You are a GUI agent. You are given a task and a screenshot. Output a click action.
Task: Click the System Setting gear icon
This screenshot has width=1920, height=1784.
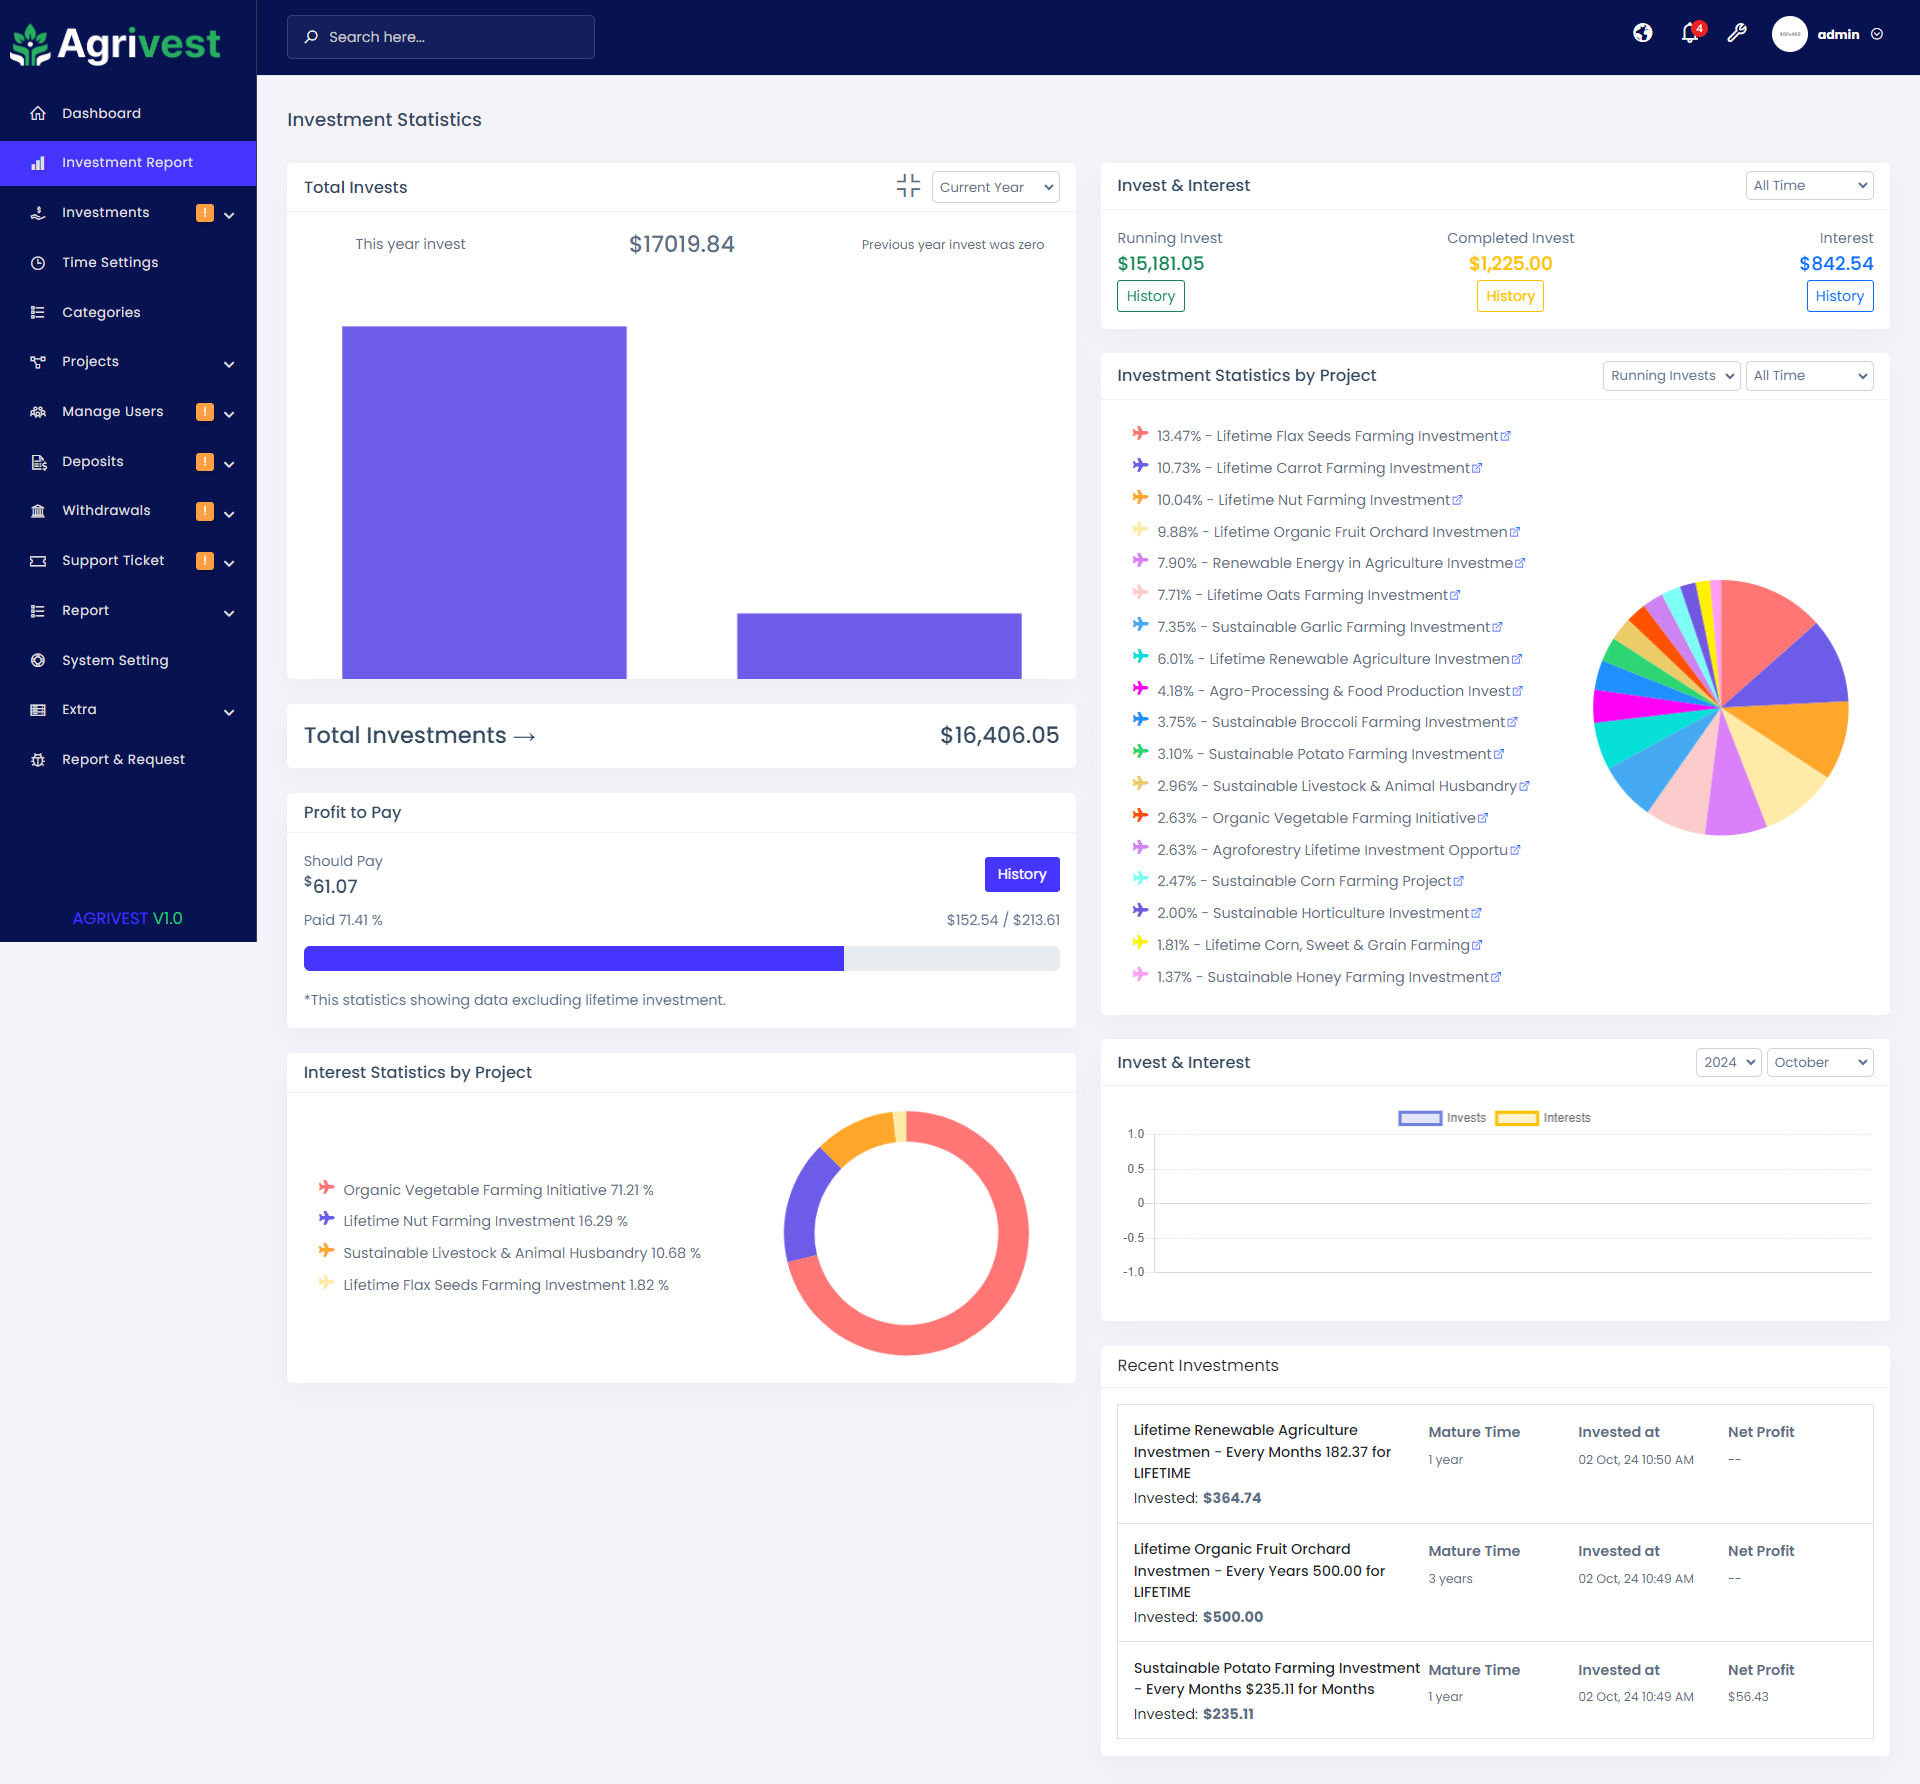tap(38, 660)
